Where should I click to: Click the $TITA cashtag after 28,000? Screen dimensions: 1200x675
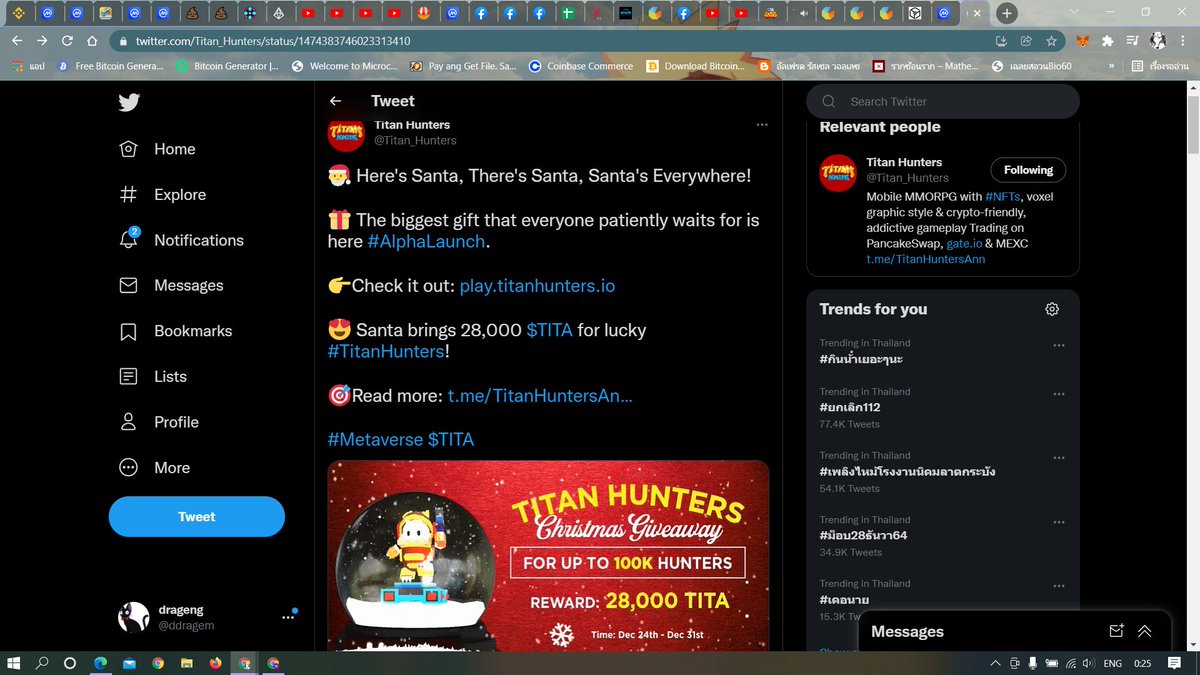(549, 330)
